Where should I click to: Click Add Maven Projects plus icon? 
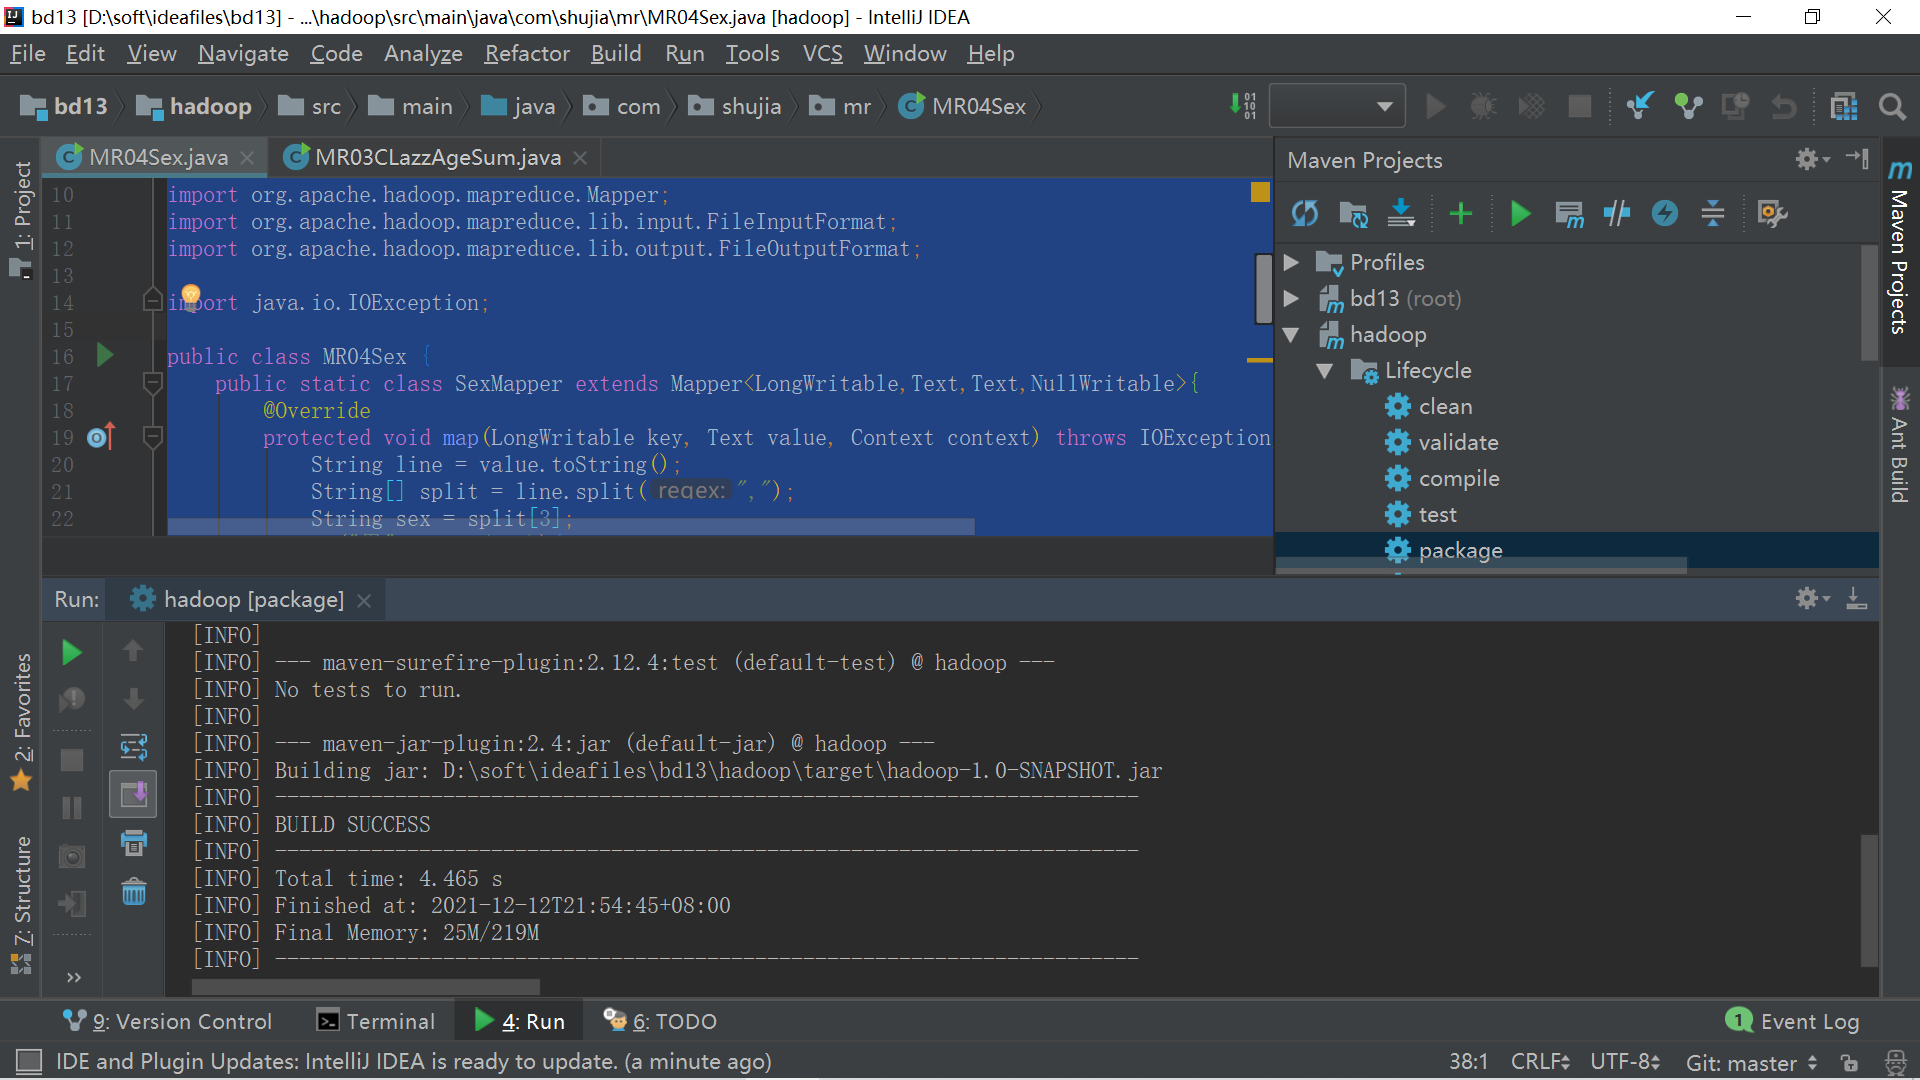1460,213
